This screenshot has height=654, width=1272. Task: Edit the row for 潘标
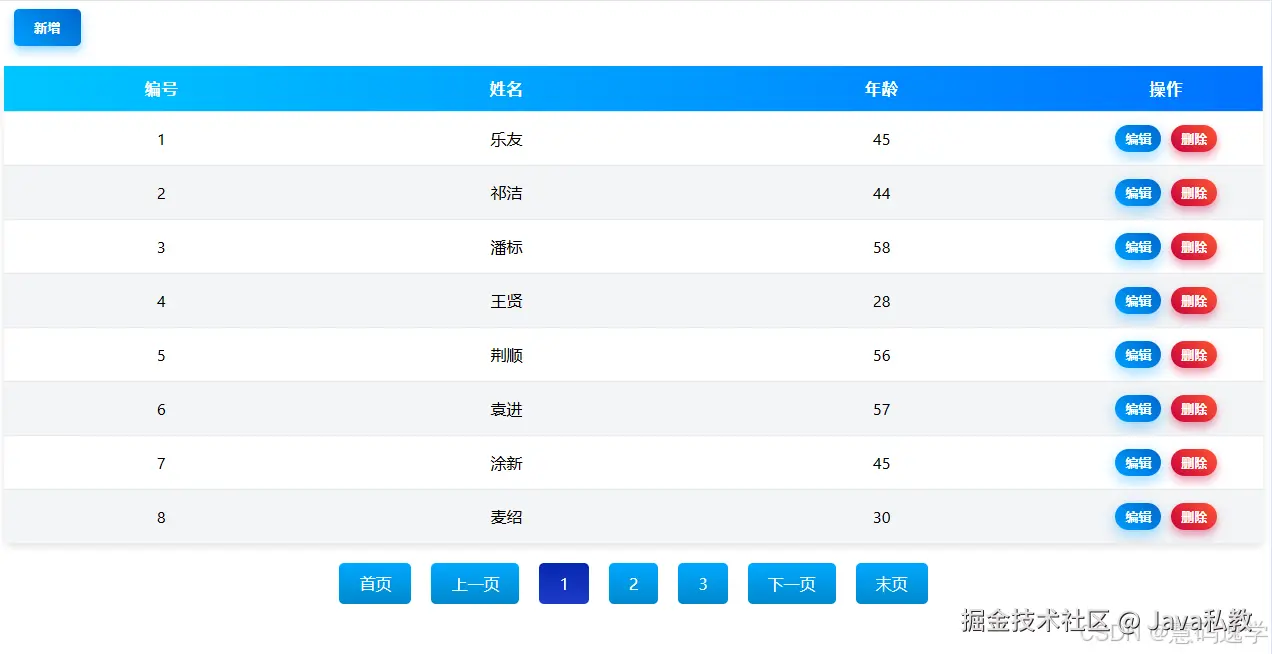click(x=1138, y=247)
